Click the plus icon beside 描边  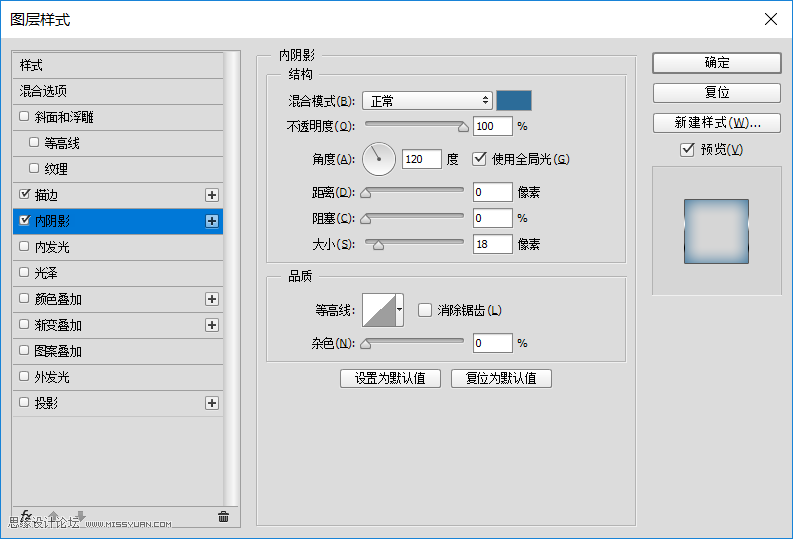pos(211,195)
